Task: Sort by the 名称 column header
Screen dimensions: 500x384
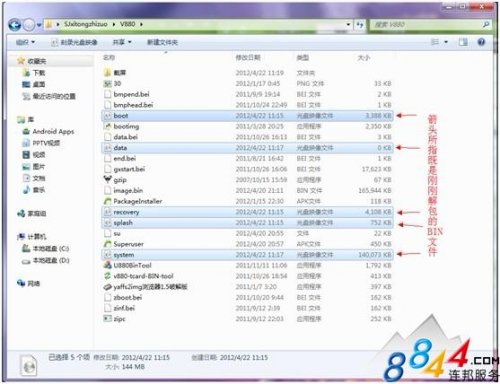Action: coord(109,58)
